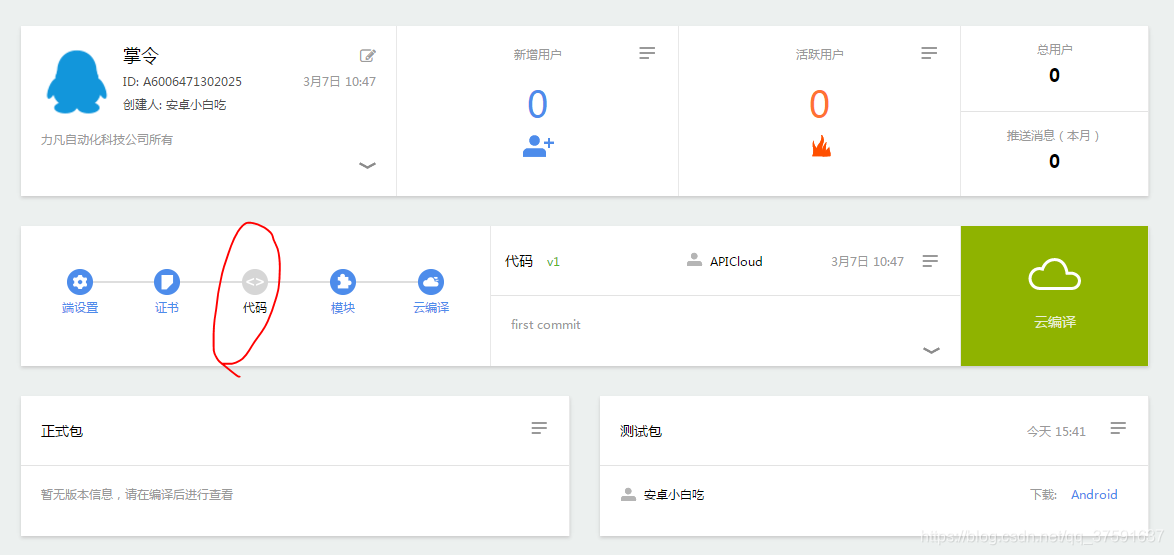Viewport: 1174px width, 555px height.
Task: Select the 代码 code step icon
Action: point(255,282)
